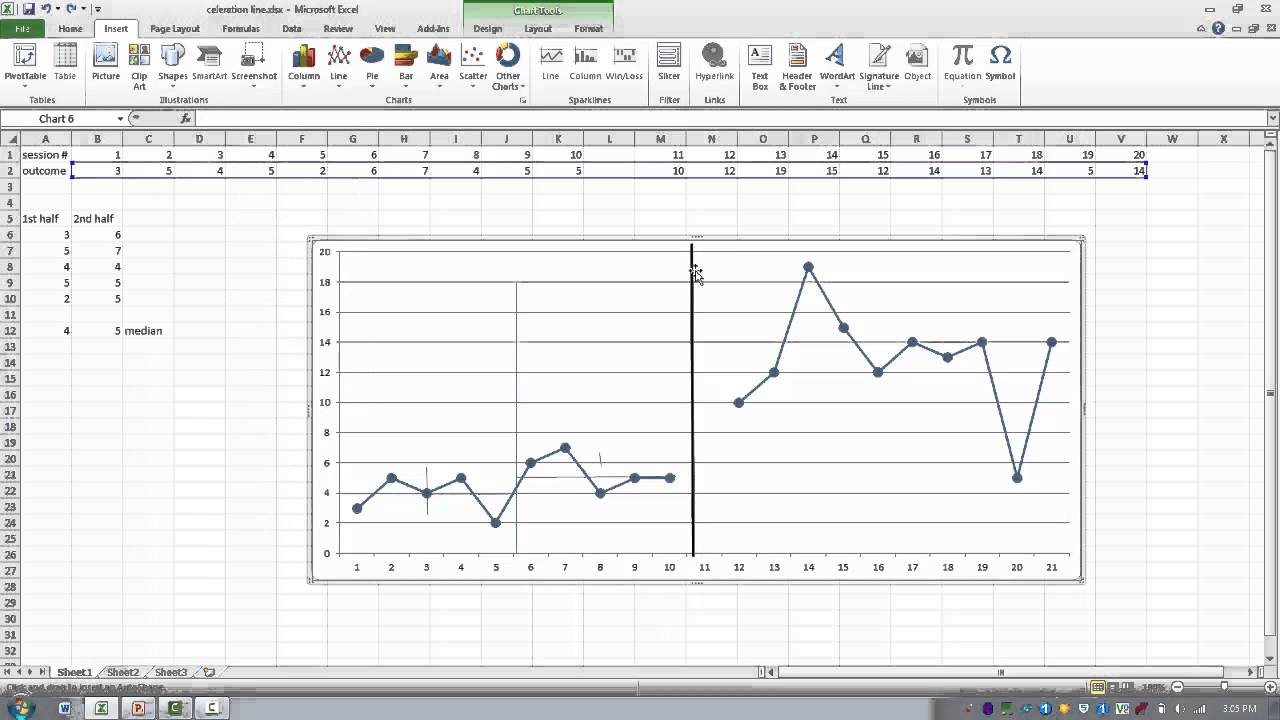The image size is (1280, 720).
Task: Click the Insert Worksheet tab icon
Action: click(x=209, y=672)
